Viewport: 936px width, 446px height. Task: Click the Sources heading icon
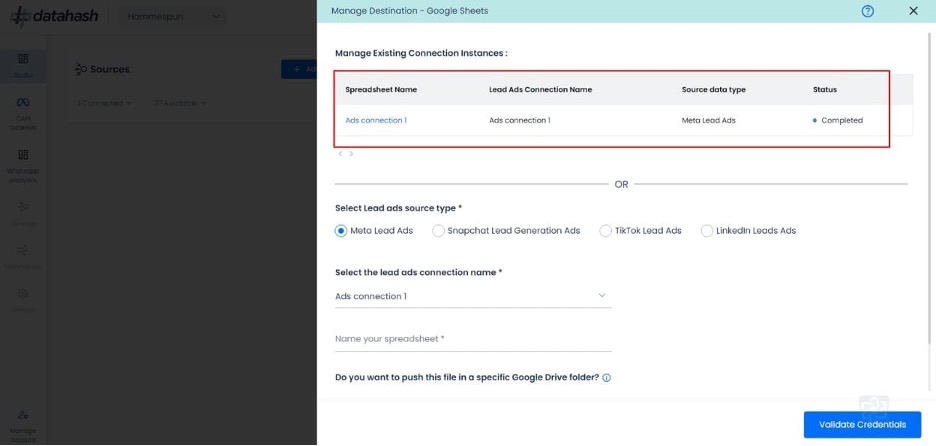click(x=81, y=69)
